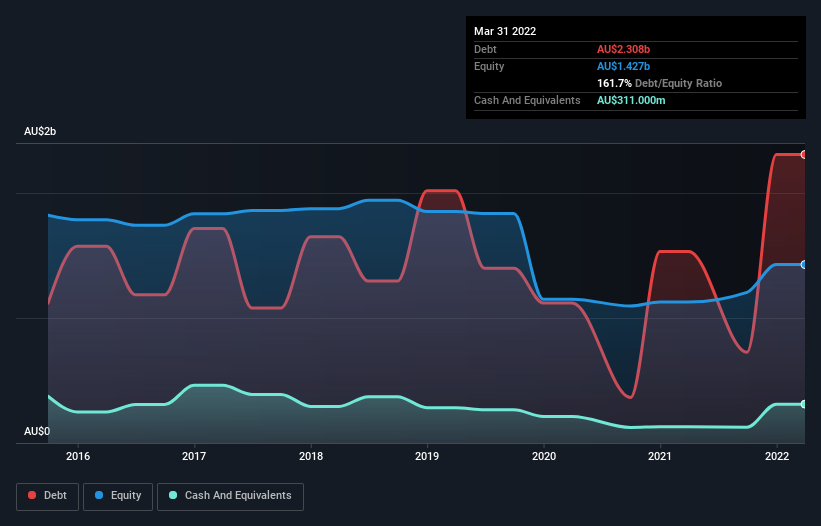The image size is (821, 526).
Task: Click the AU$1.427b equity value
Action: (x=623, y=66)
